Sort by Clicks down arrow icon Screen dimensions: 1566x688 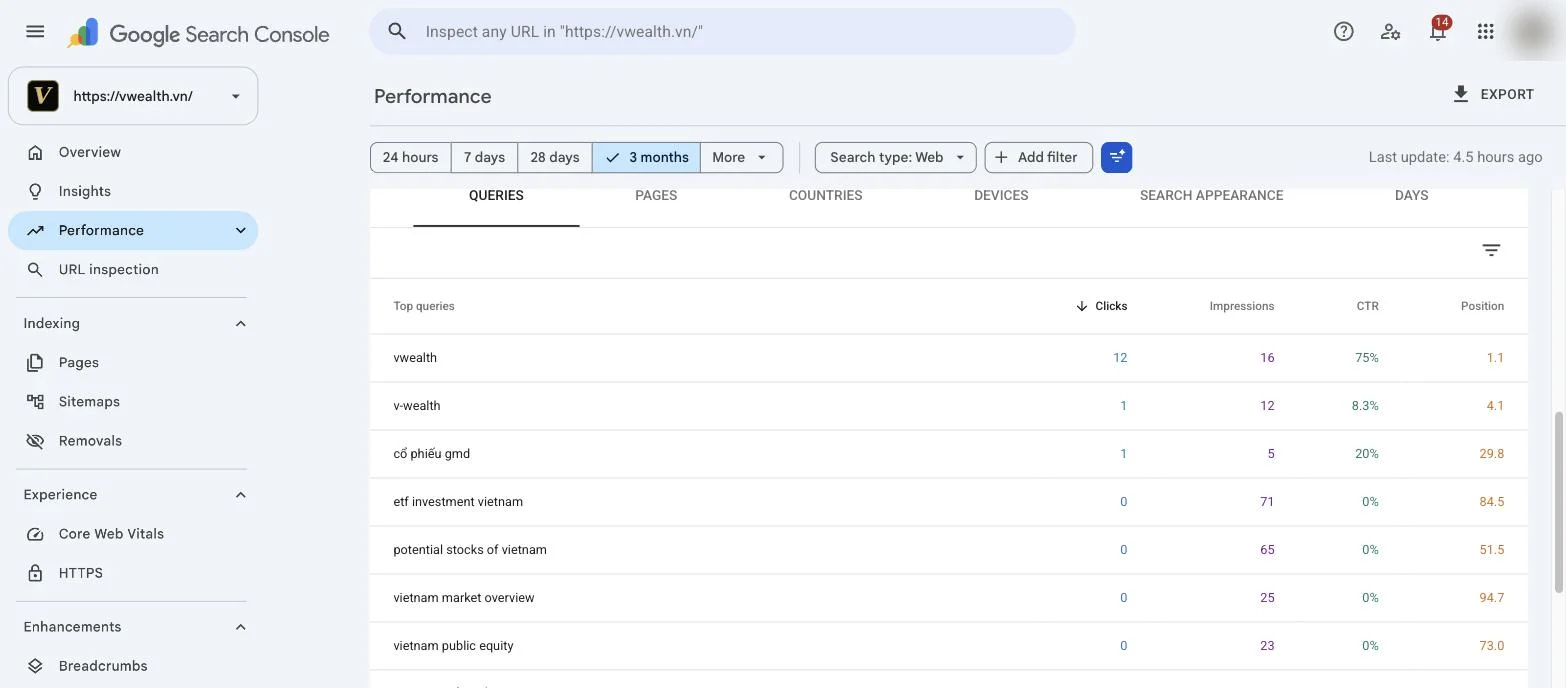(x=1082, y=306)
